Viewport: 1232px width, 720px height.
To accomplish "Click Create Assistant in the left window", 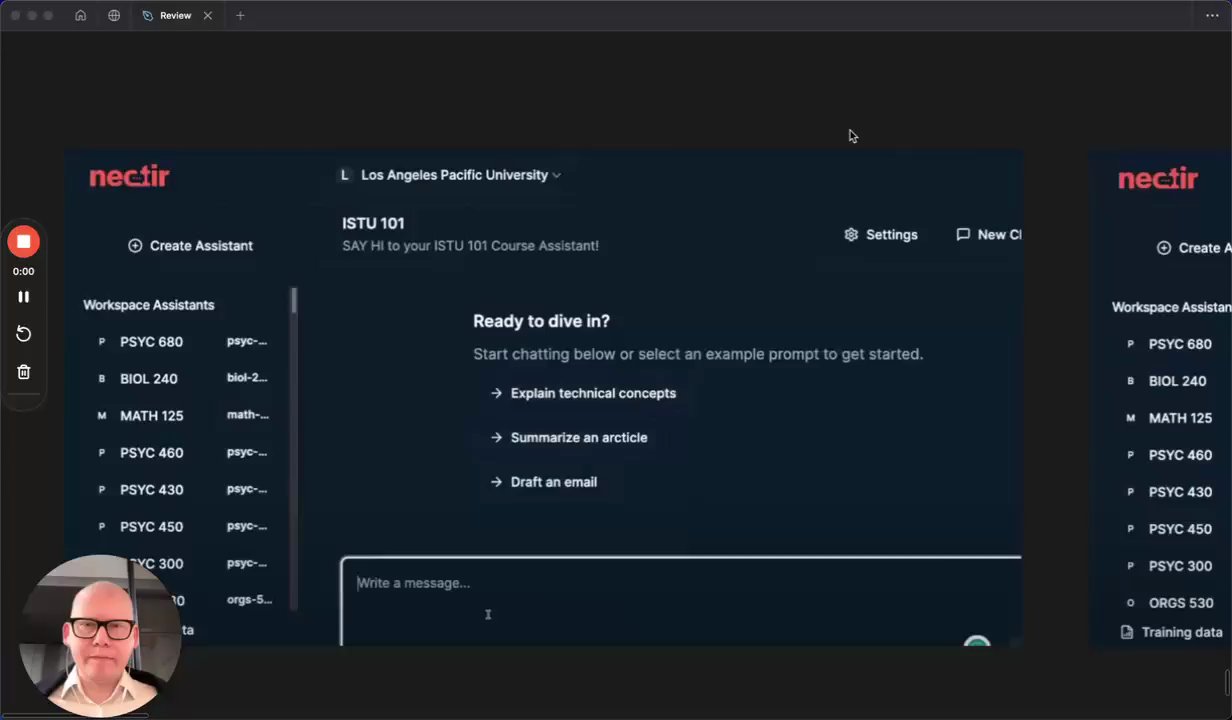I will pyautogui.click(x=190, y=246).
